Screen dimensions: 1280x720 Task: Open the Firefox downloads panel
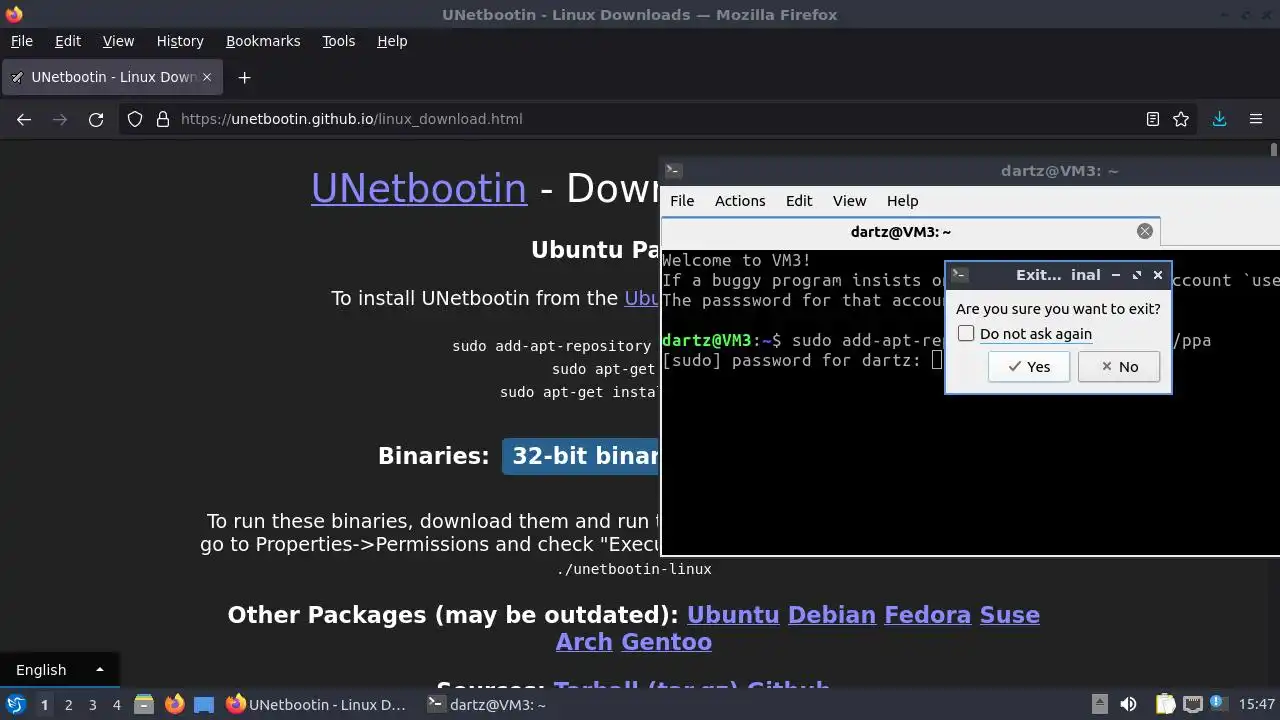(x=1219, y=119)
